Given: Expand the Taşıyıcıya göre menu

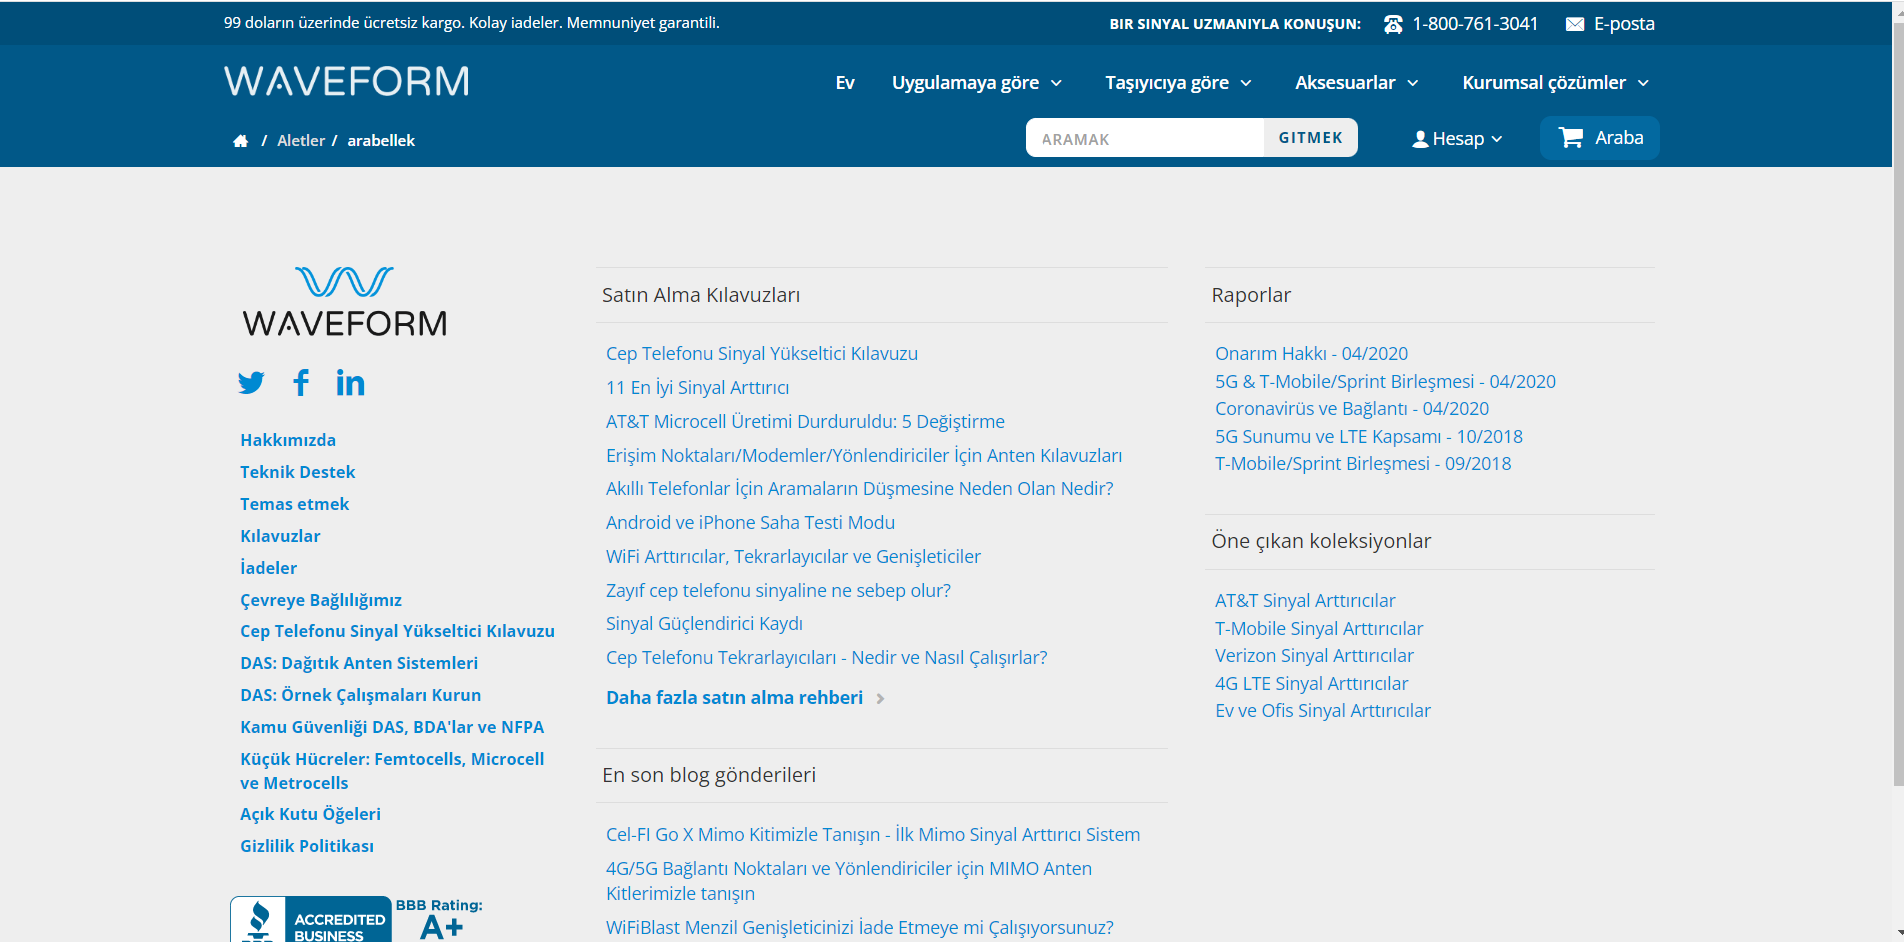Looking at the screenshot, I should coord(1178,83).
